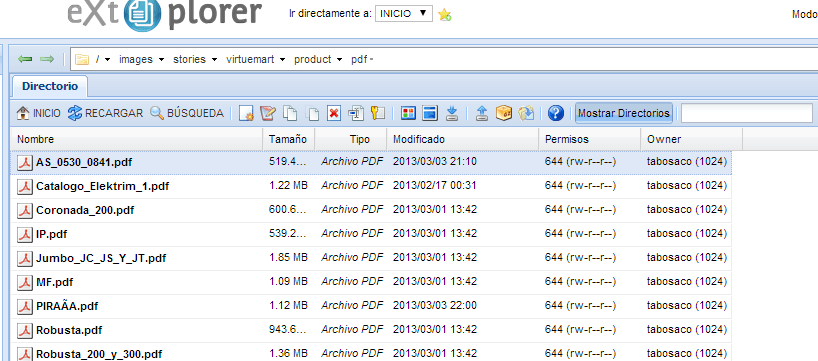Expand 'stories' breadcrumb dropdown
Screen dimensions: 818x361
214,59
